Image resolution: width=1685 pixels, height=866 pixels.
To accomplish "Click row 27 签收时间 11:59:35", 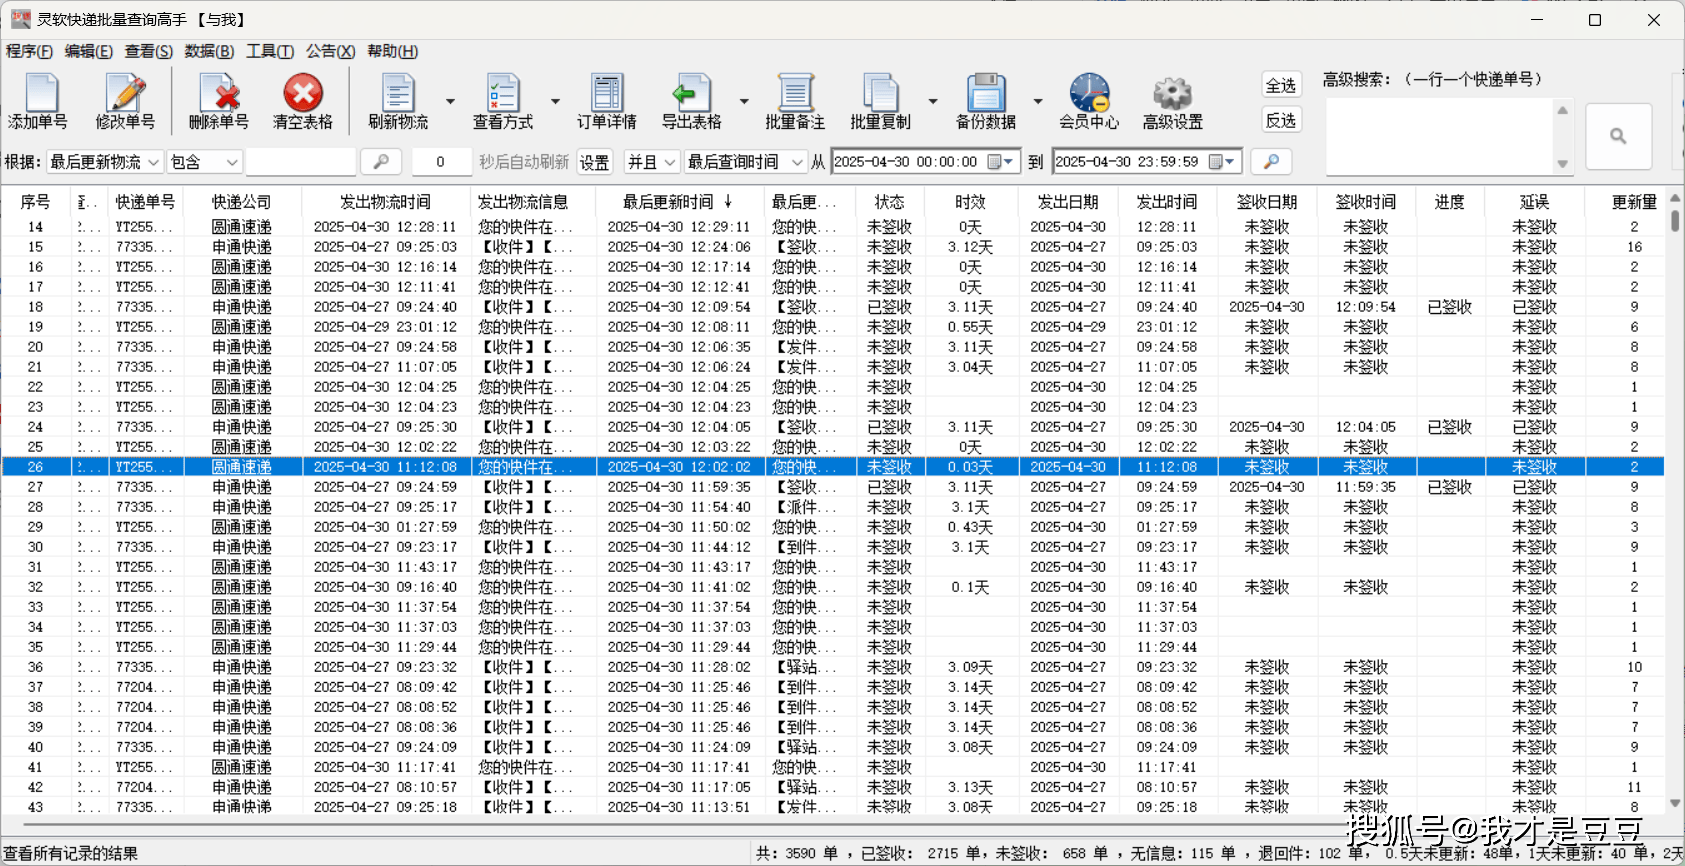I will 1365,487.
